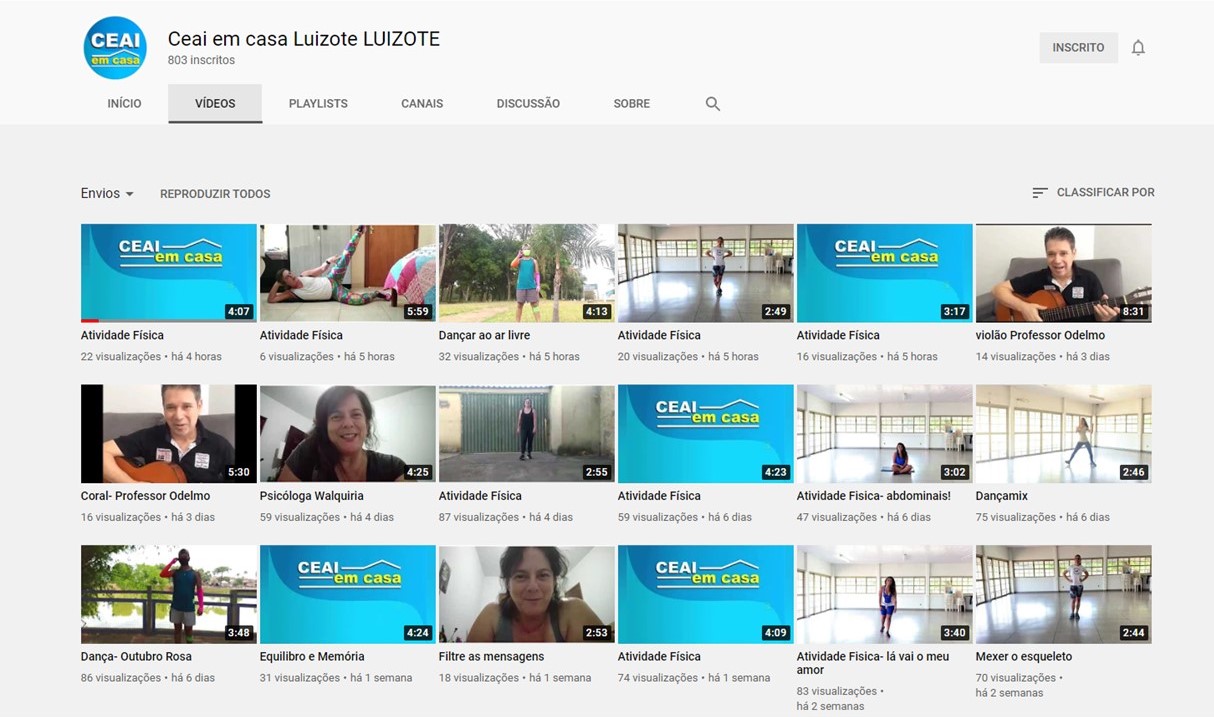Viewport: 1214px width, 717px height.
Task: Open the 2:49 Atividade Física thumbnail
Action: tap(706, 273)
